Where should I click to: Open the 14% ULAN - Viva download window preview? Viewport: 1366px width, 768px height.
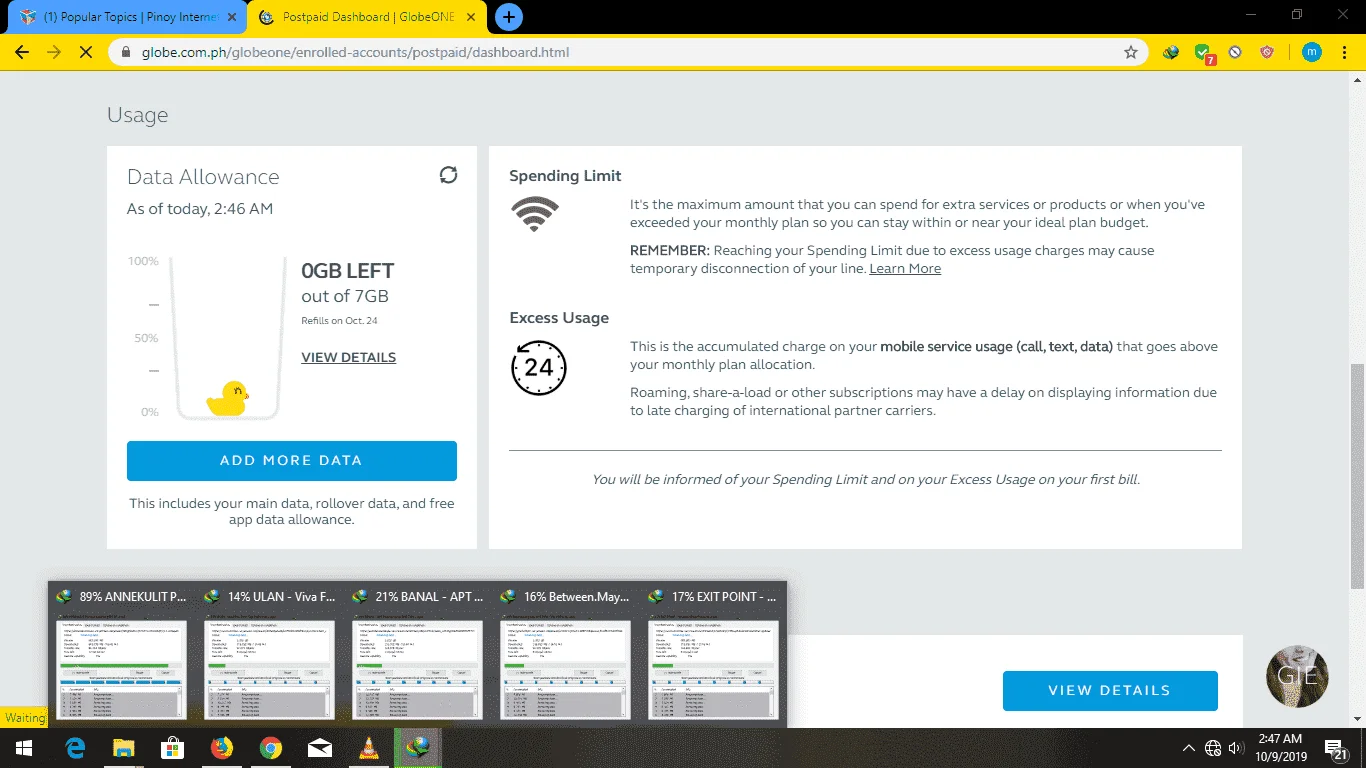click(x=269, y=654)
